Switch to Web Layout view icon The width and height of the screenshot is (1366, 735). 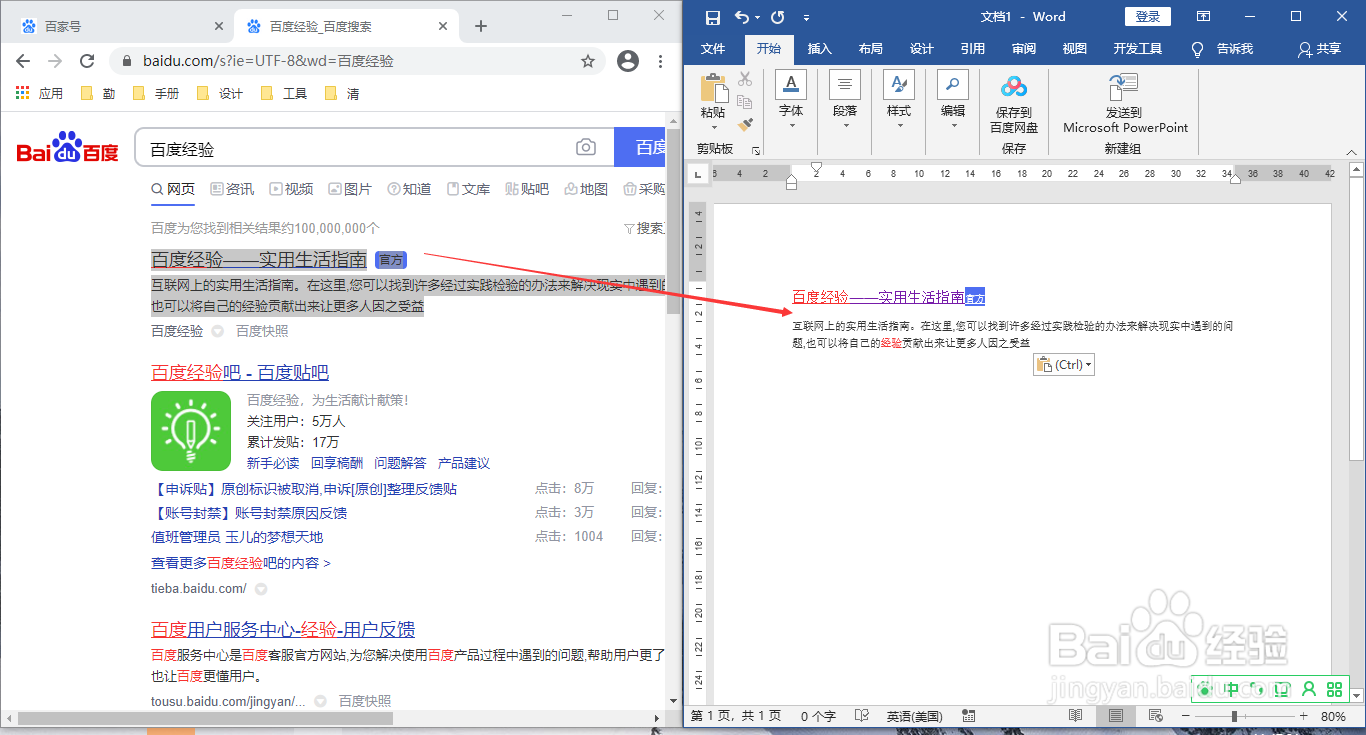tap(1156, 716)
